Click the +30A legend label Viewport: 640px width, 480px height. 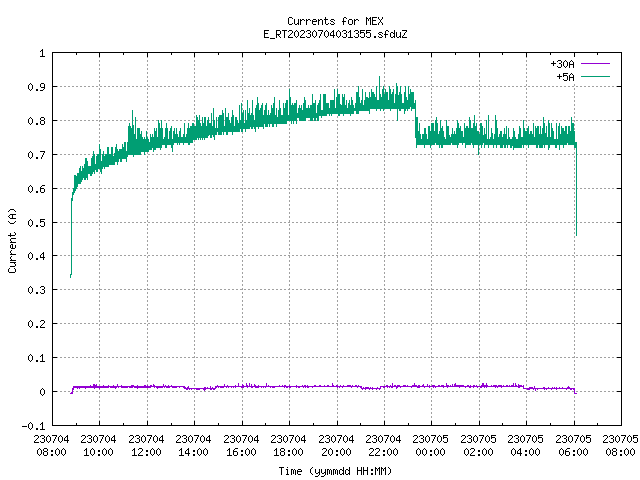tap(562, 64)
